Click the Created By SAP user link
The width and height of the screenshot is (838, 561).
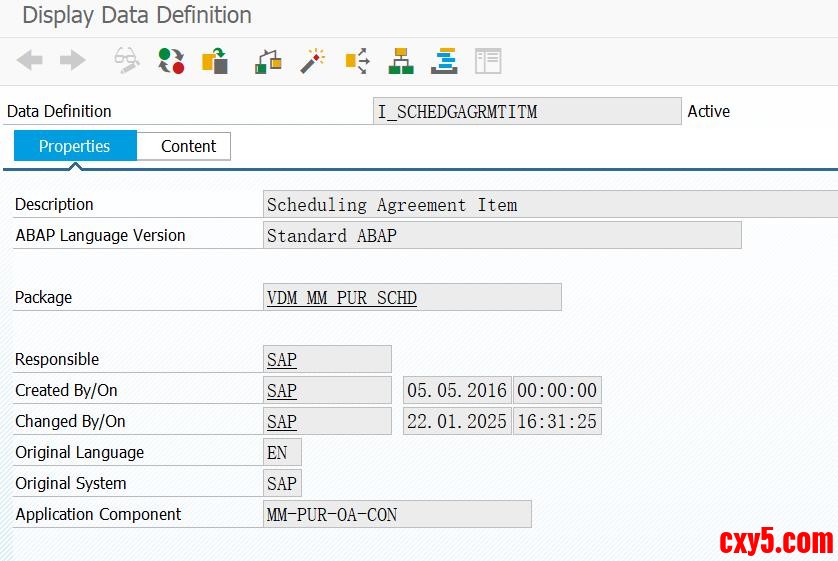(282, 391)
